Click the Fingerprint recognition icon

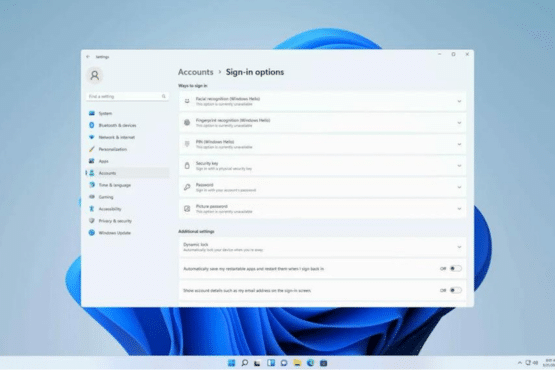tap(187, 123)
